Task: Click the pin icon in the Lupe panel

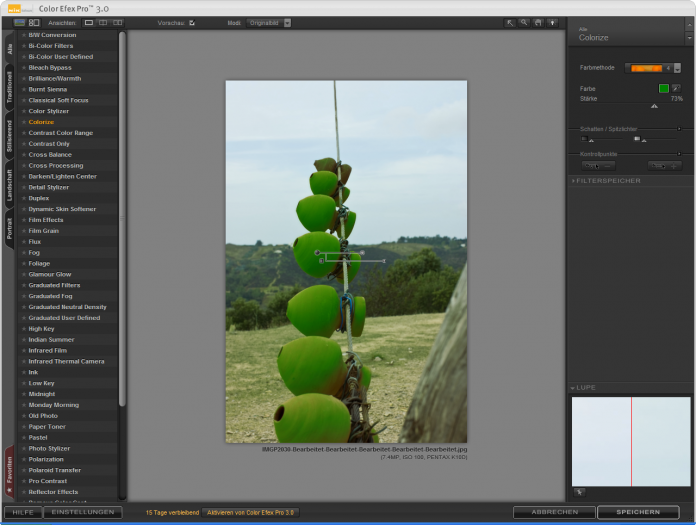Action: pos(579,492)
